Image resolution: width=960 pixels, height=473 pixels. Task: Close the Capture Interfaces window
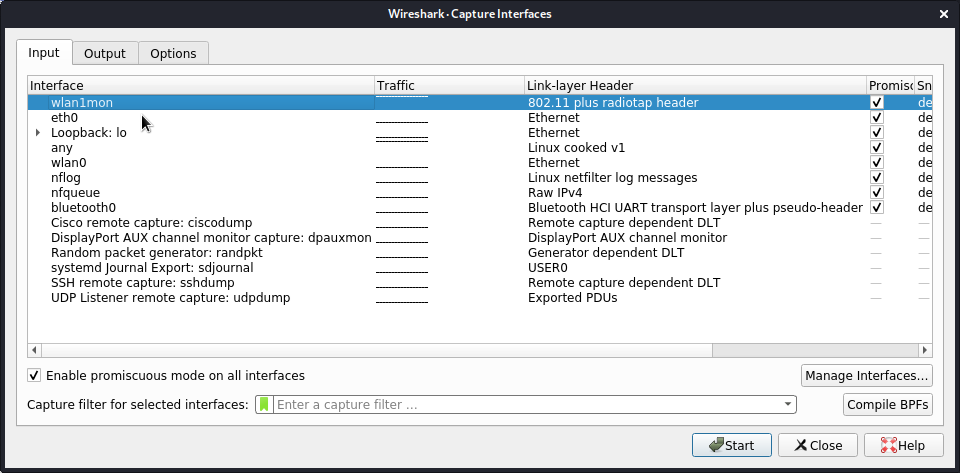(x=945, y=13)
